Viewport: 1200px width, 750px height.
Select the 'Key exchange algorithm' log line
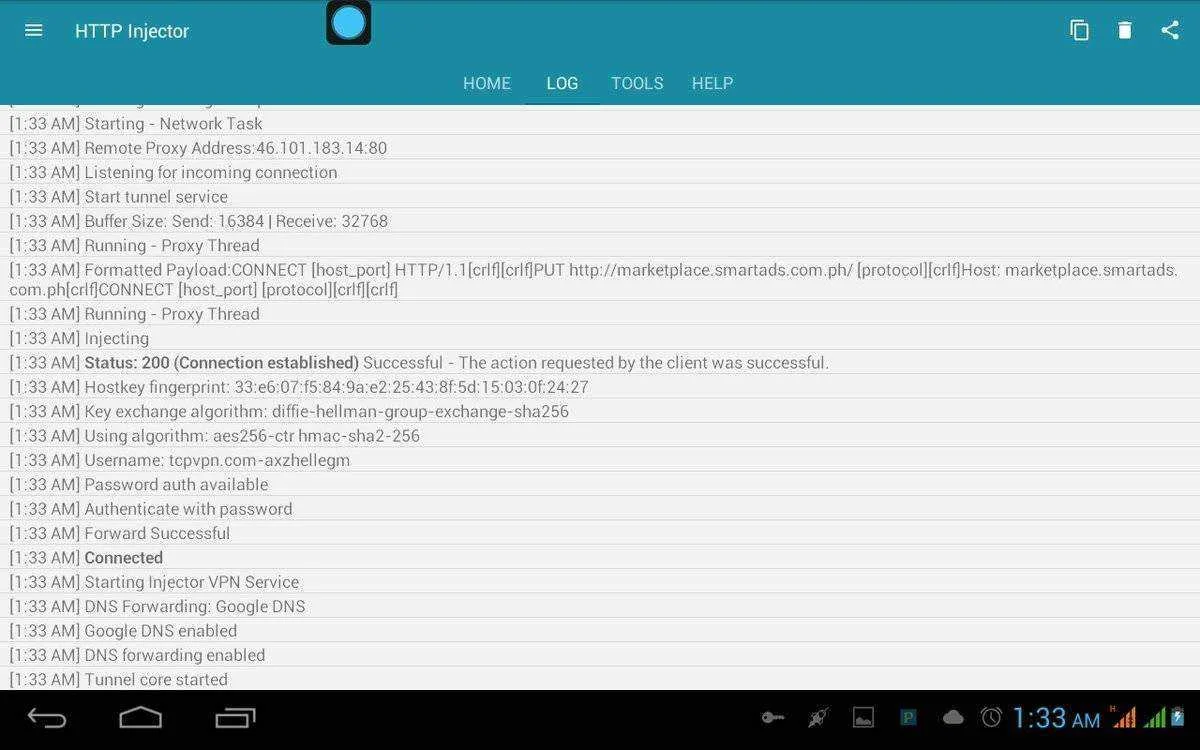tap(600, 411)
